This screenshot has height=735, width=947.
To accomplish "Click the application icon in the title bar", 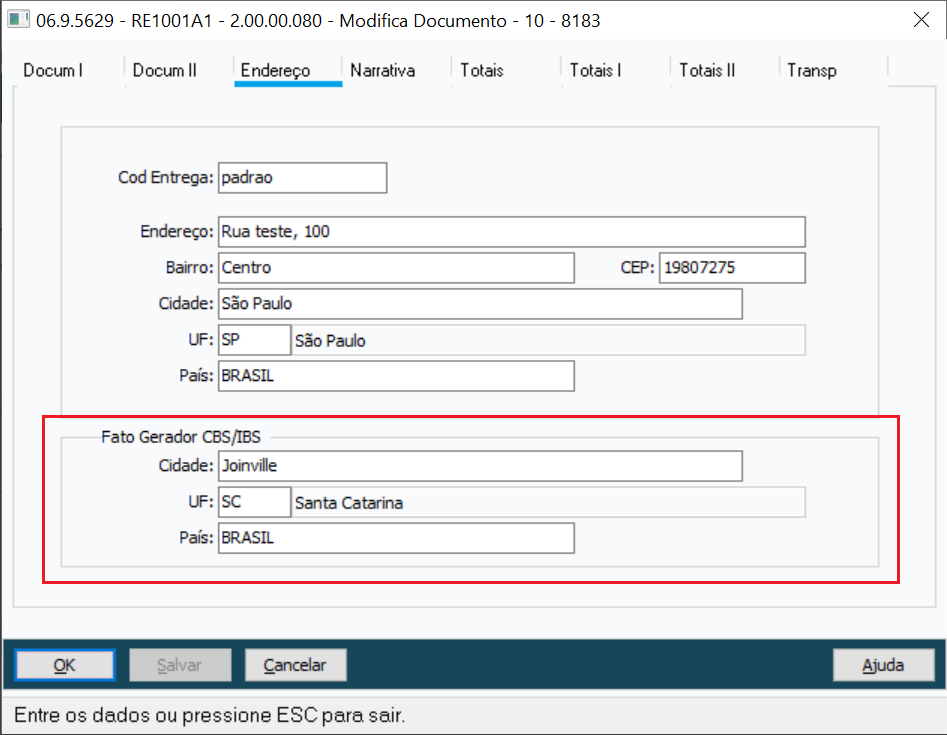I will [18, 19].
